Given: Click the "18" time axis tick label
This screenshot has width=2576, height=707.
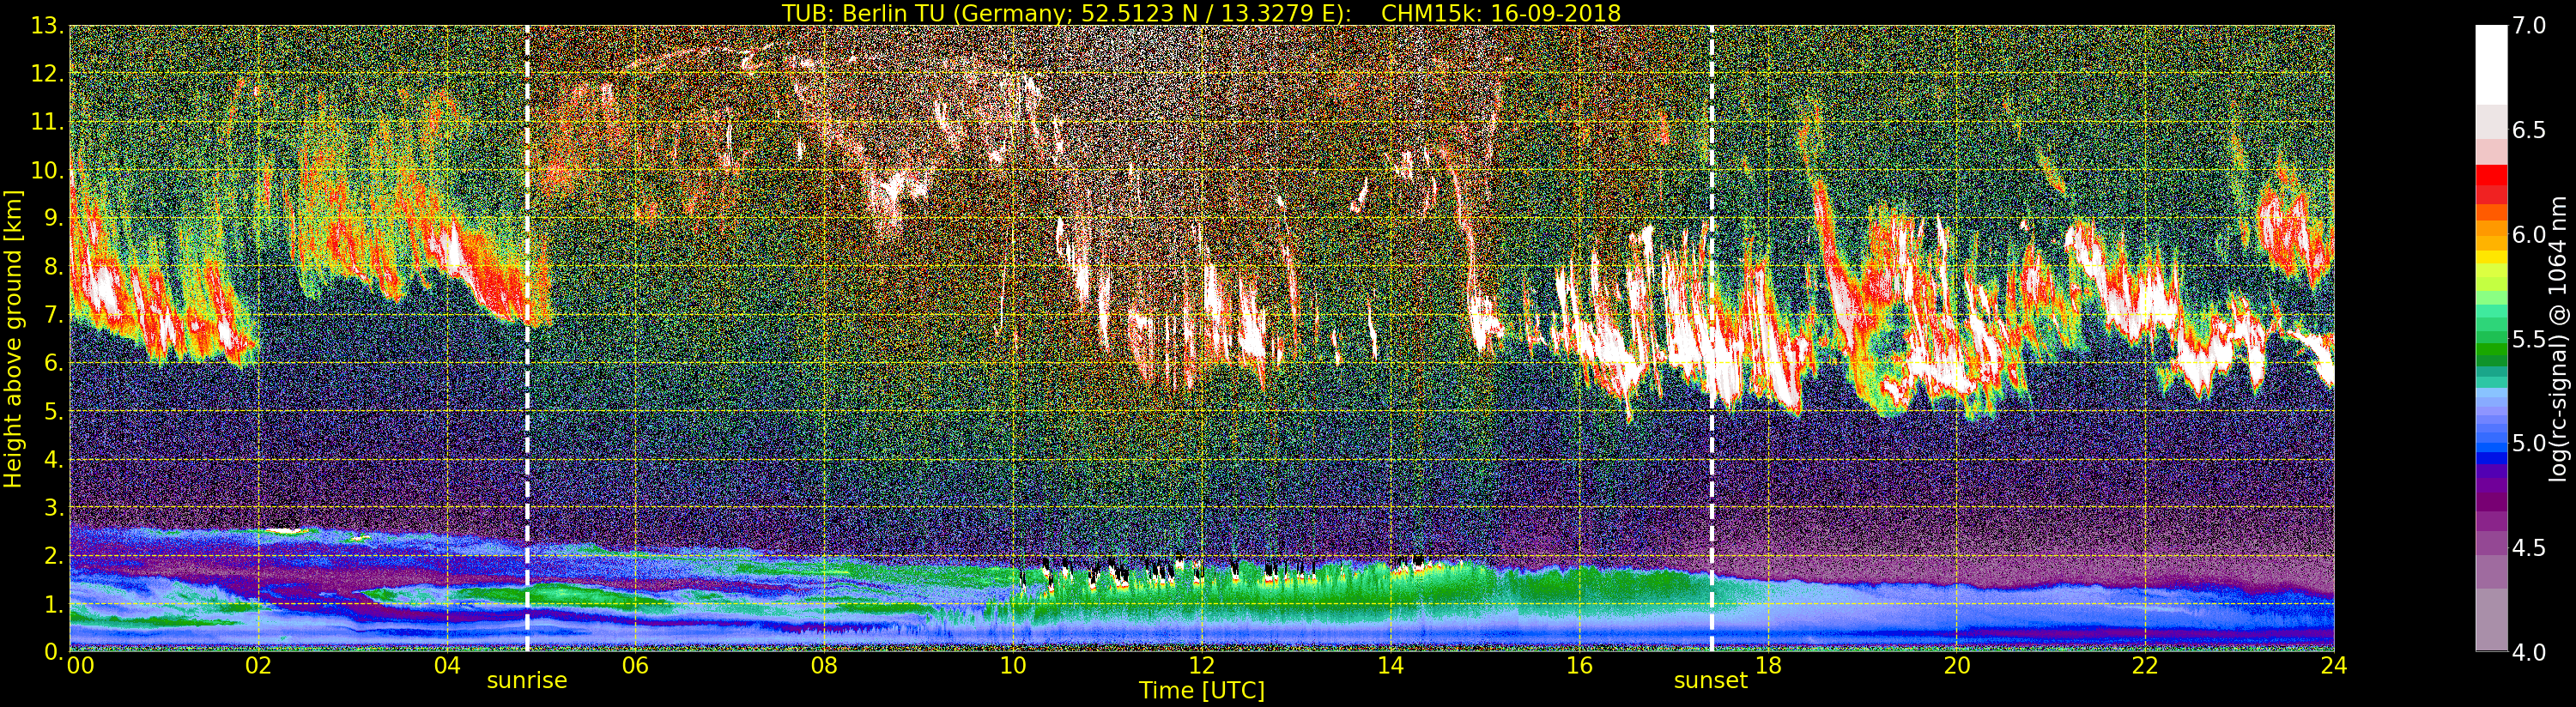Looking at the screenshot, I should [x=1768, y=665].
